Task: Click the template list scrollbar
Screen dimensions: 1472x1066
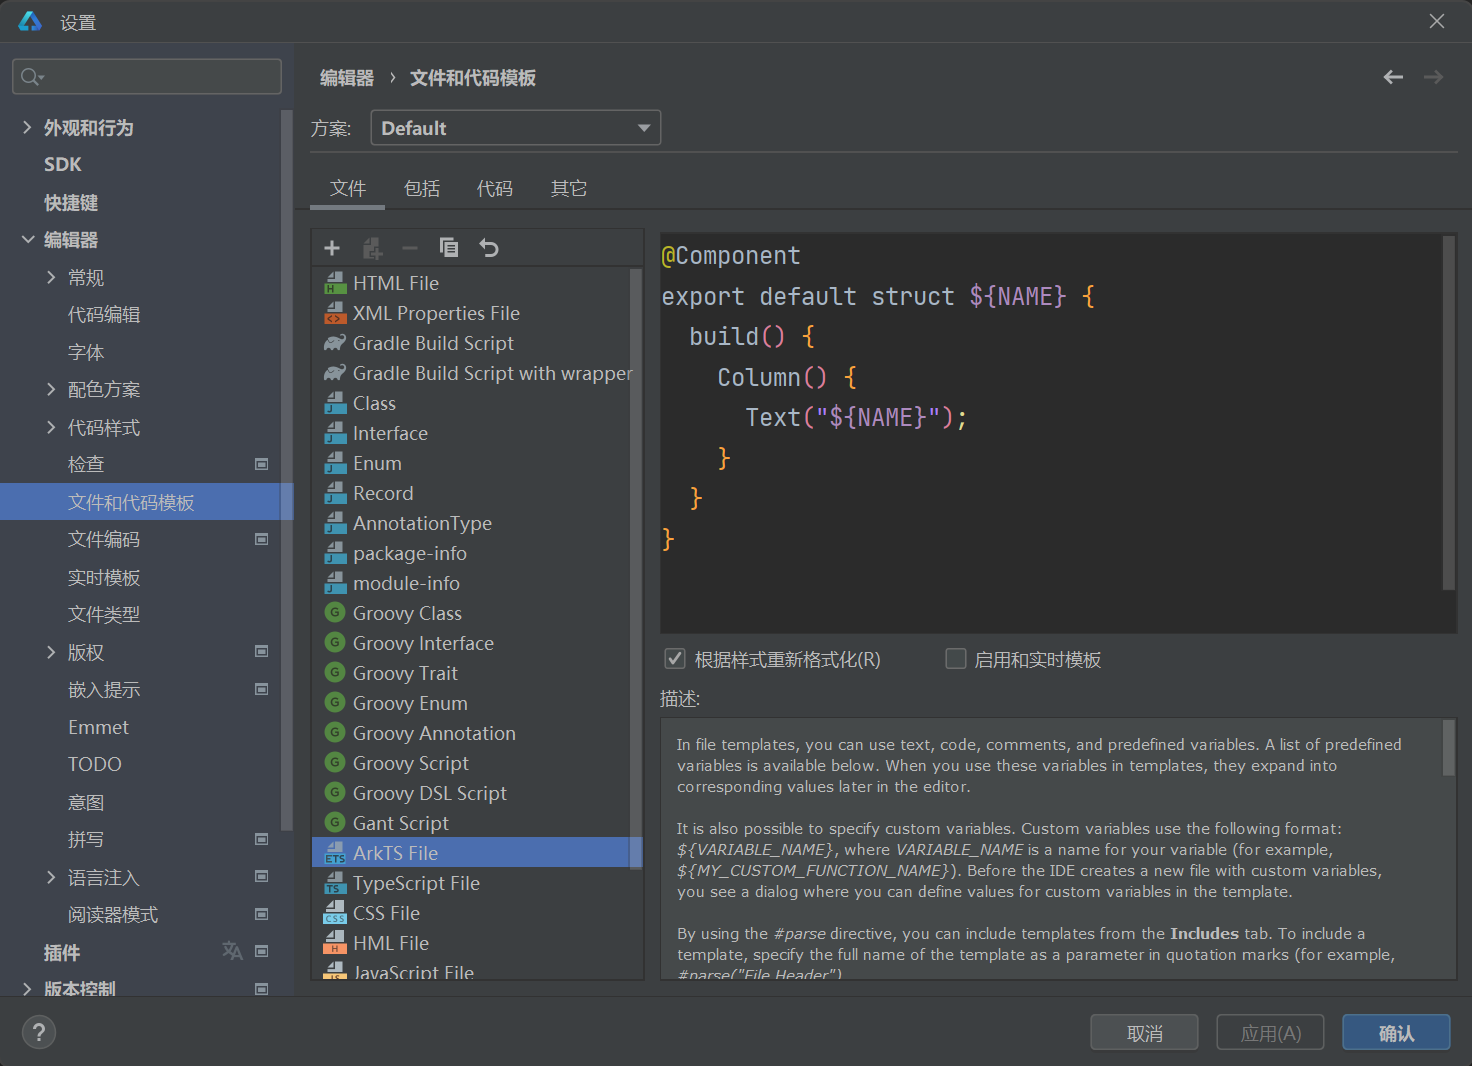Action: (x=635, y=568)
